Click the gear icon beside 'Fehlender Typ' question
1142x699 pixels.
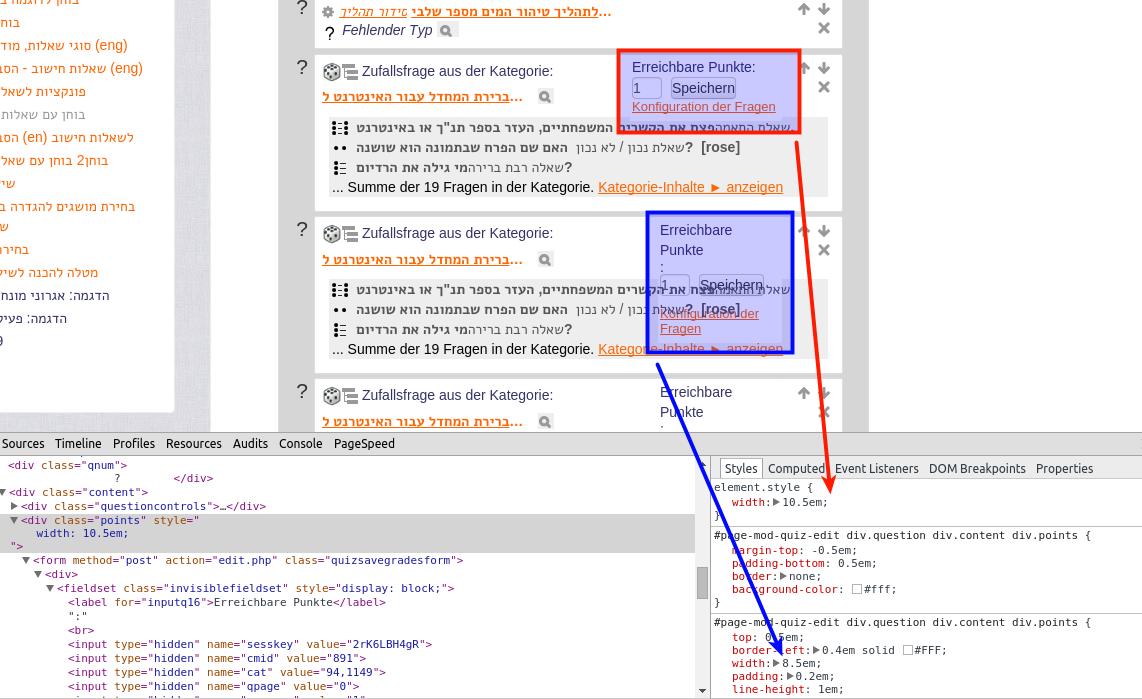328,12
